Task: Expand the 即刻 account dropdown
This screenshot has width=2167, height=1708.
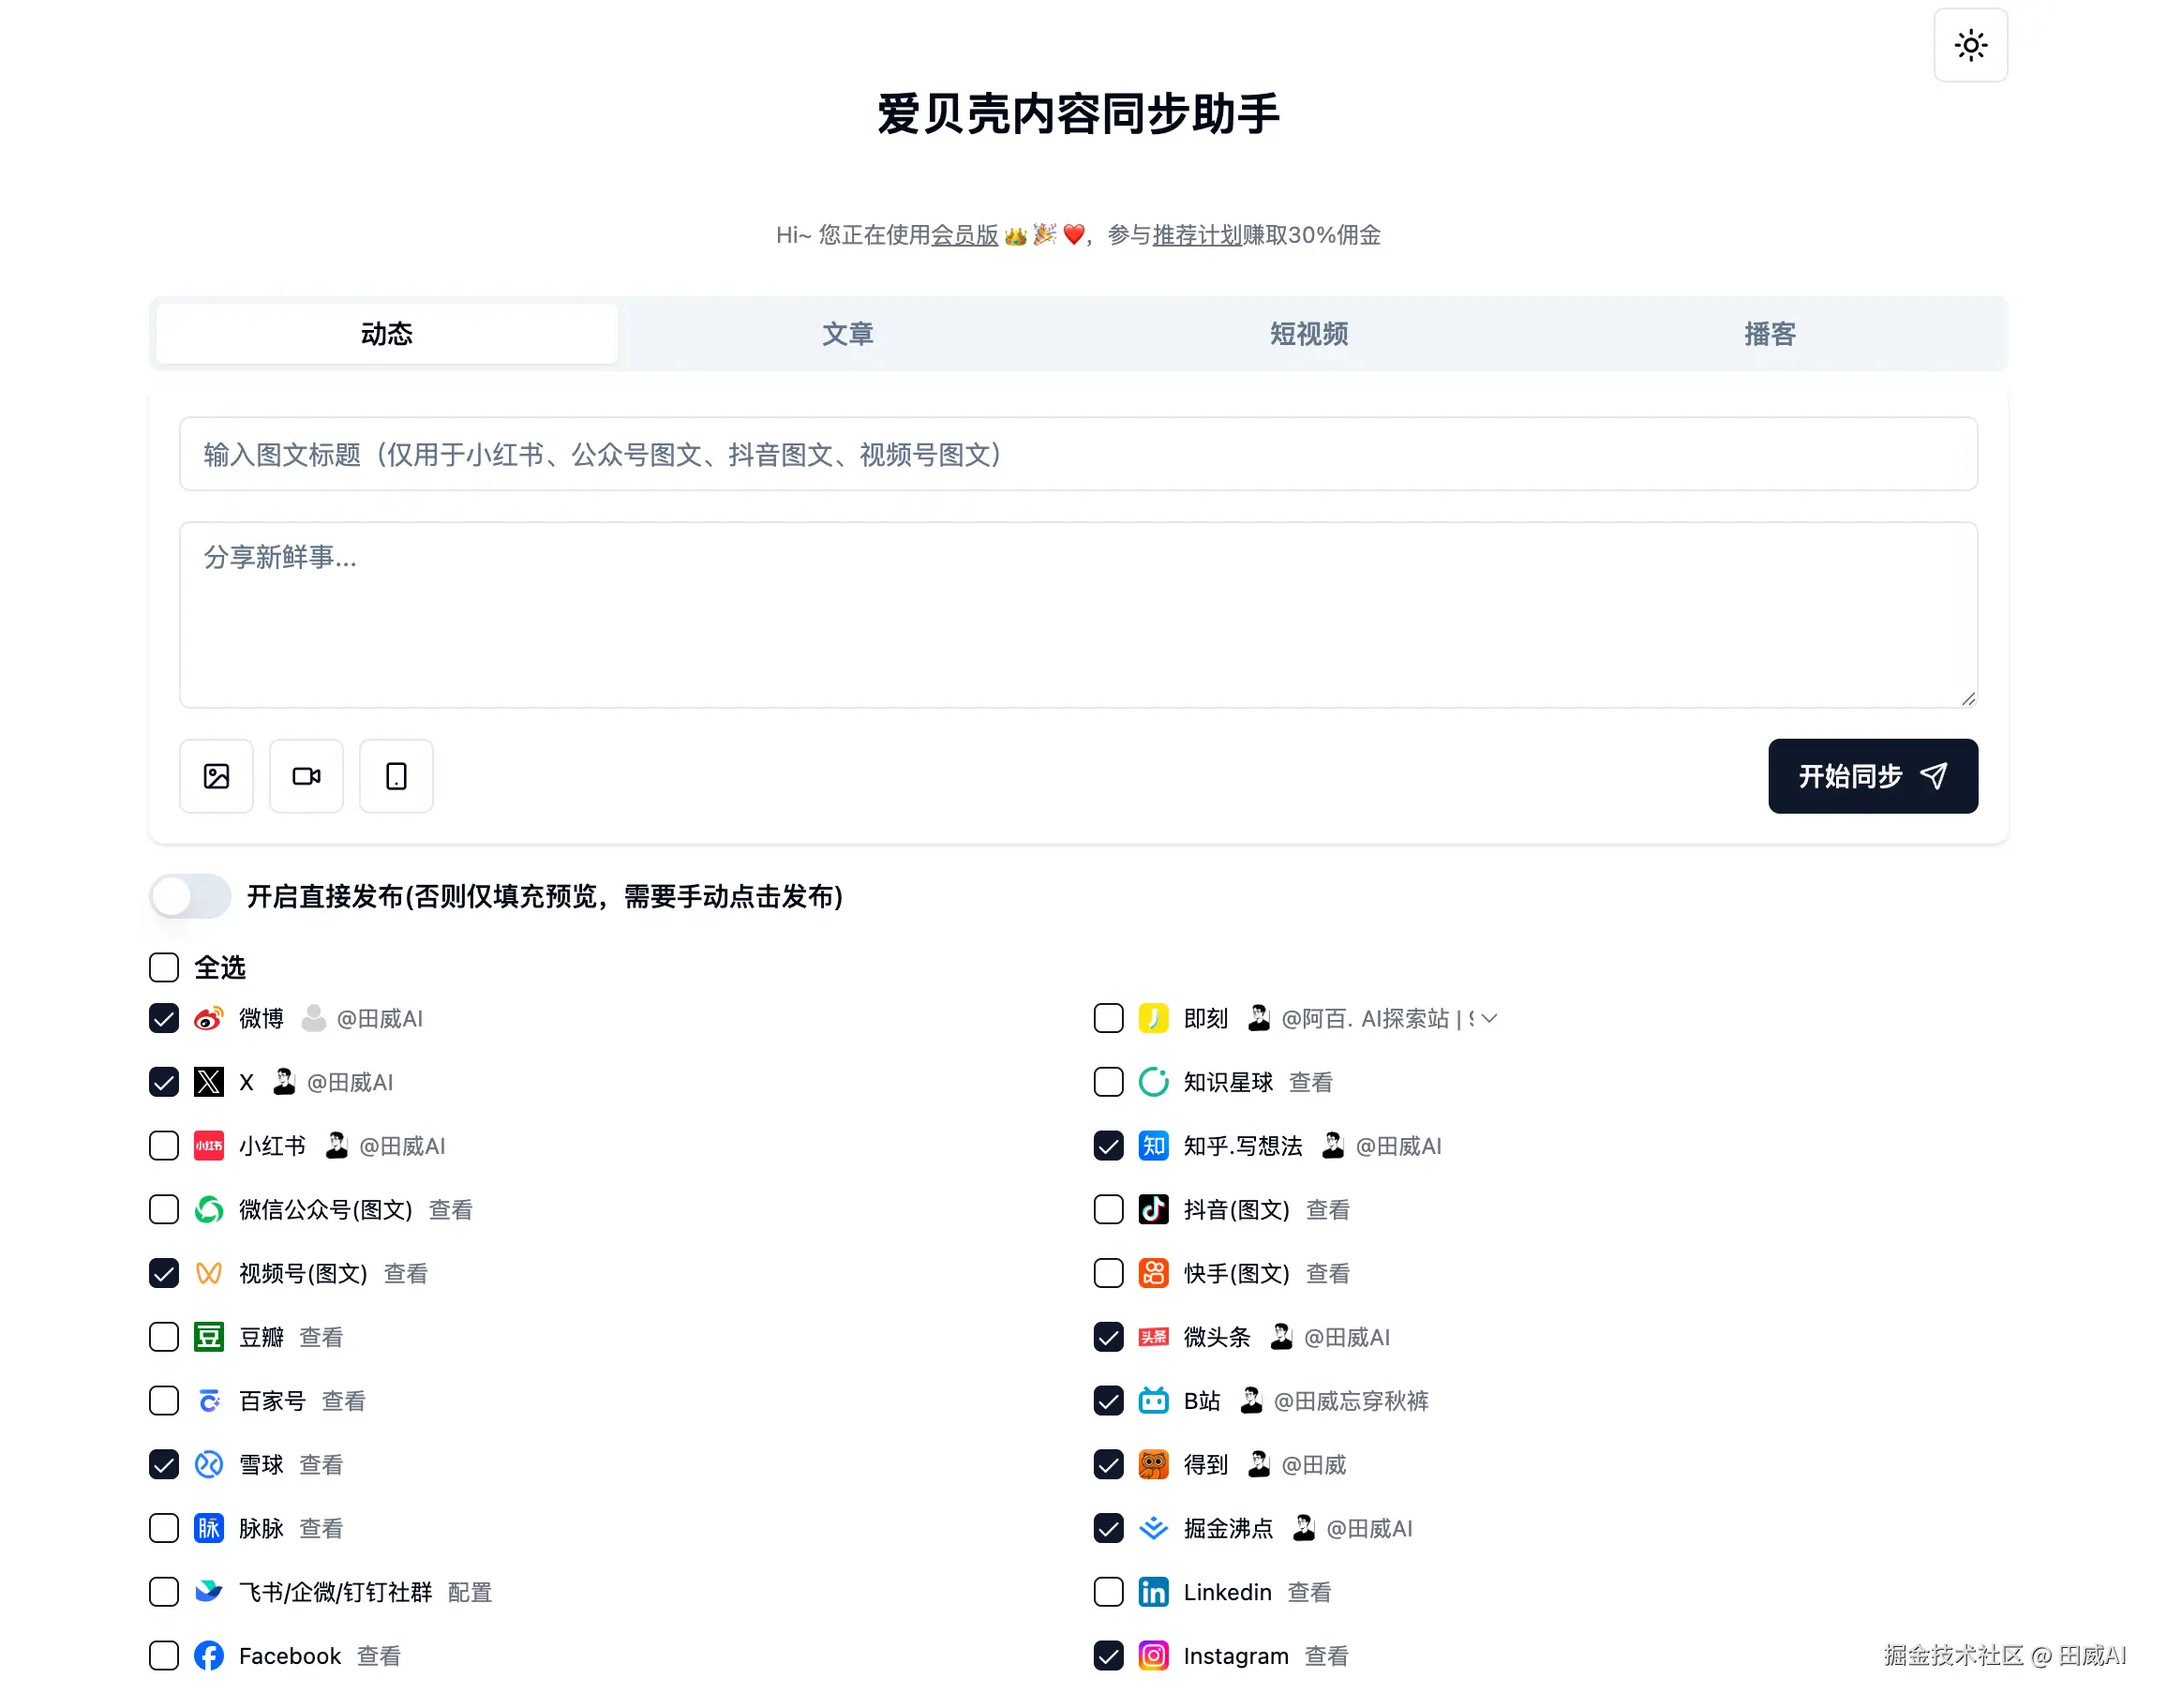Action: [x=1489, y=1018]
